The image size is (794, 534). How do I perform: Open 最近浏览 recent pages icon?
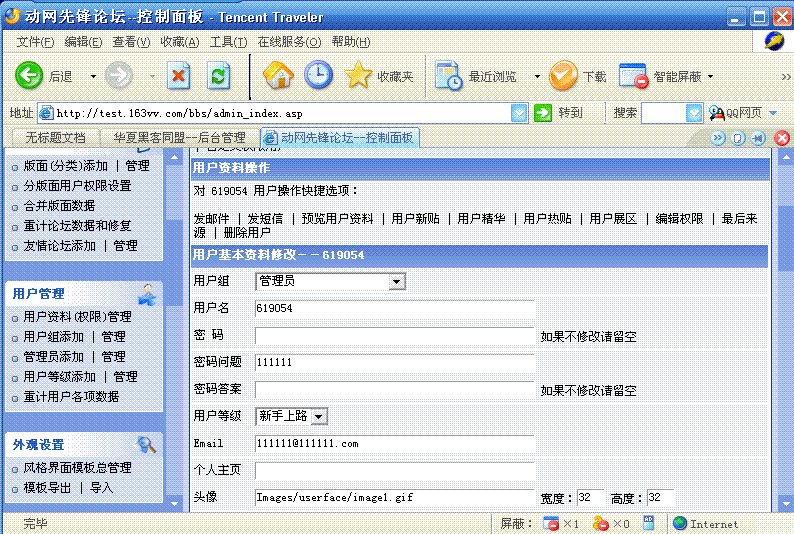tap(449, 75)
